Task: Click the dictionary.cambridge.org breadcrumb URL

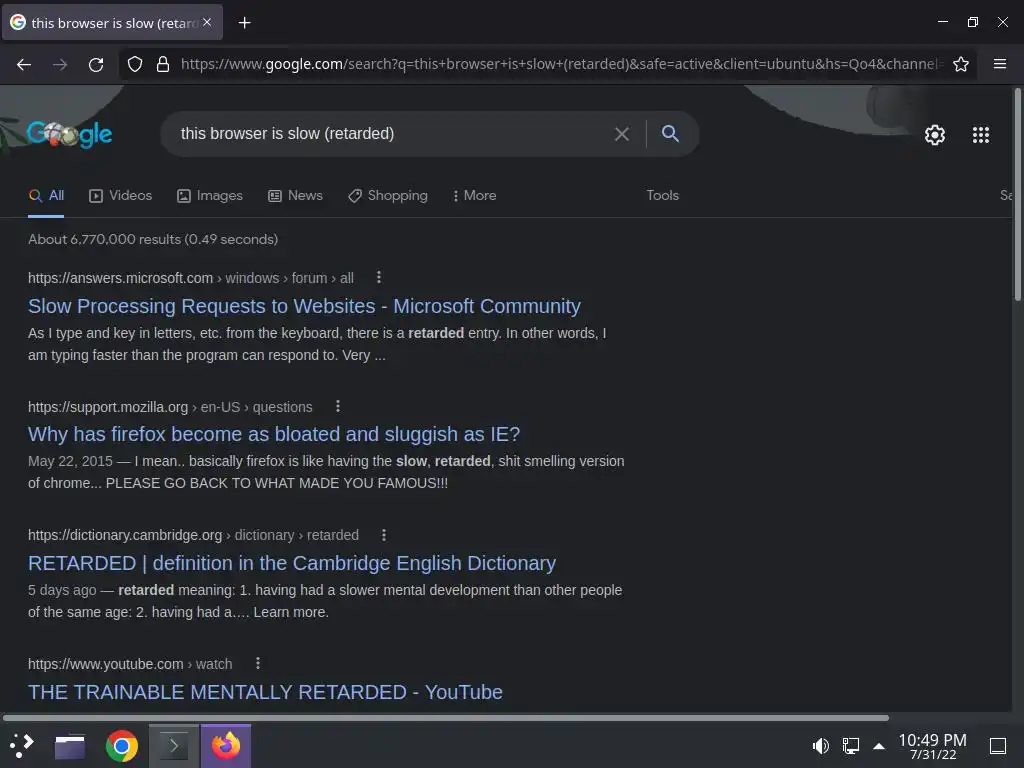Action: 193,535
